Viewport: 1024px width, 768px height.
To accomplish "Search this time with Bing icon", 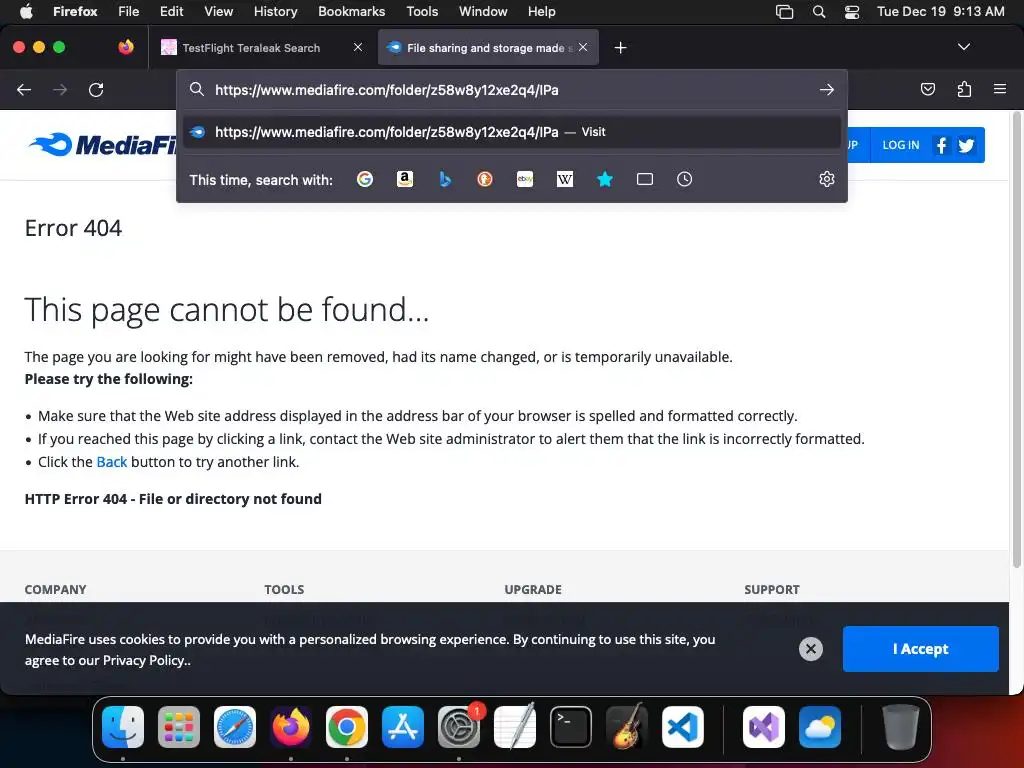I will click(x=445, y=179).
